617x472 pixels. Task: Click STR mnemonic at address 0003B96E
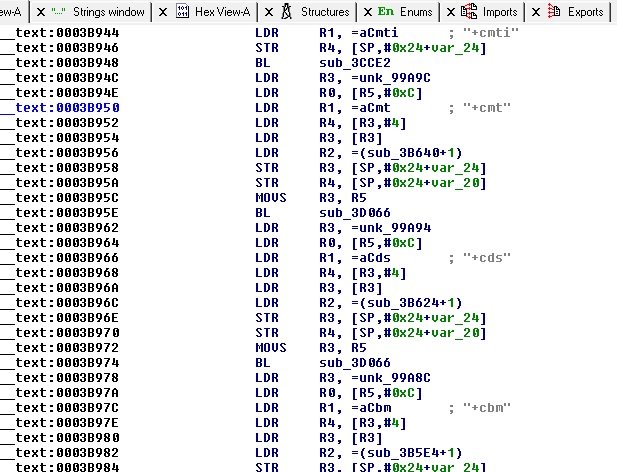coord(267,318)
